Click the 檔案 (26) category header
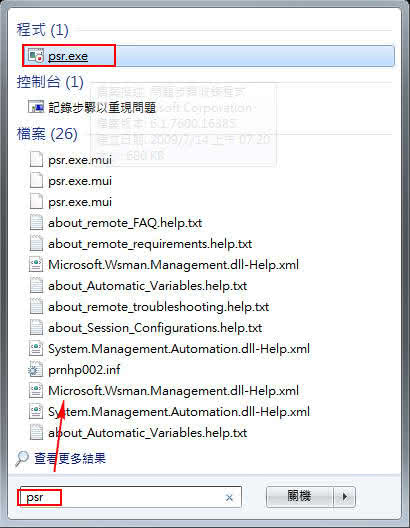The height and width of the screenshot is (528, 410). point(47,134)
